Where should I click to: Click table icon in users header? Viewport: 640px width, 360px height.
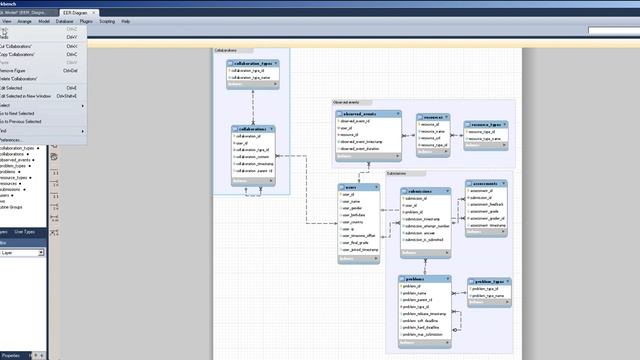[342, 187]
